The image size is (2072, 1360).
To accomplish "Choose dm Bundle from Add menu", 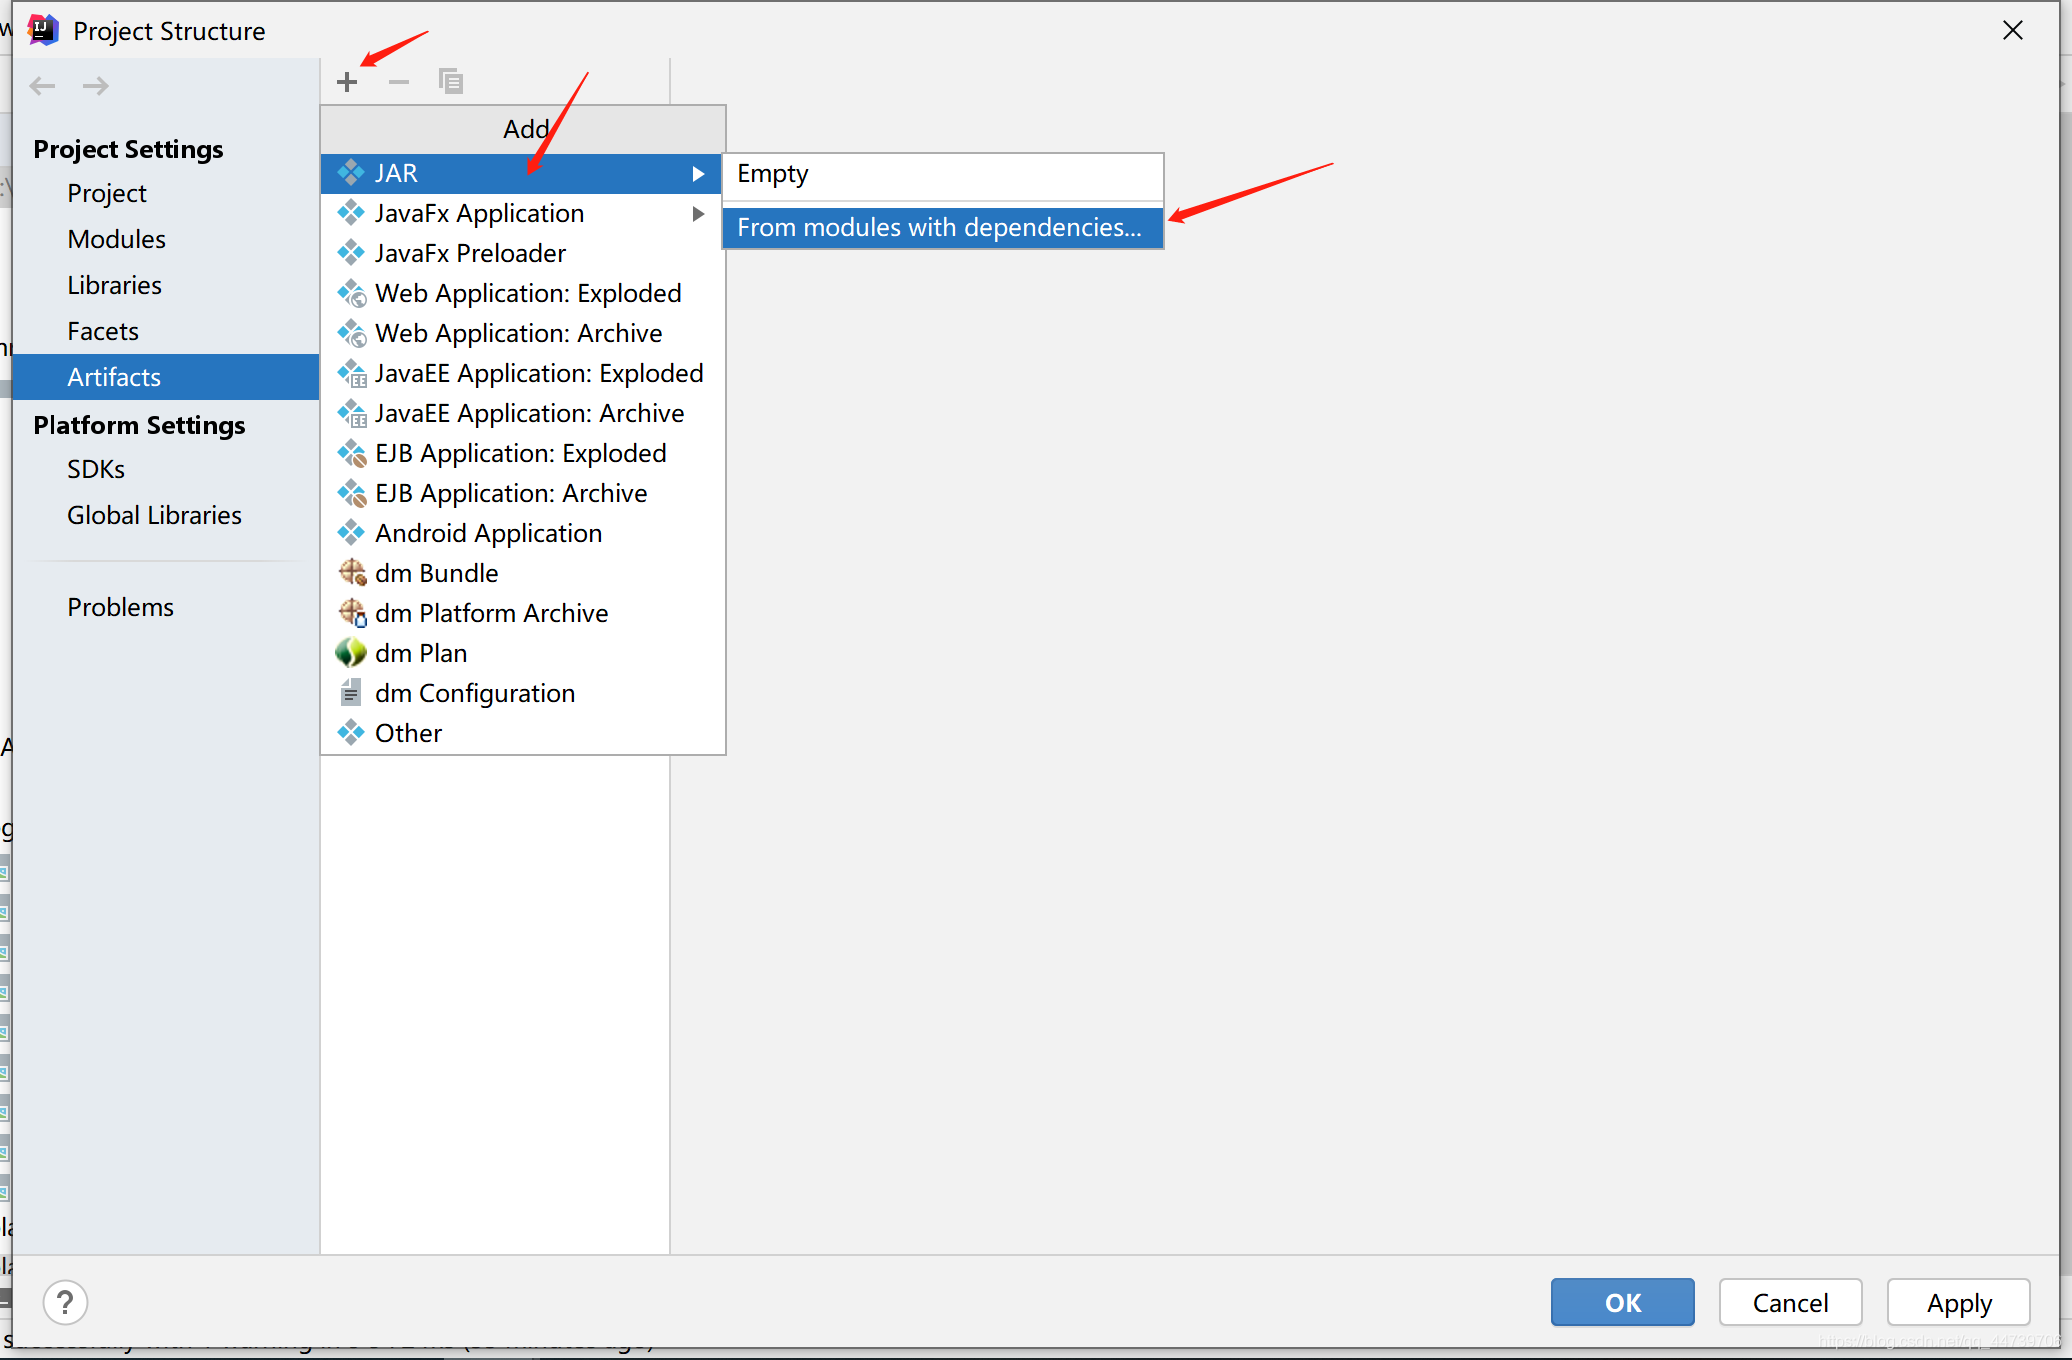I will click(436, 573).
